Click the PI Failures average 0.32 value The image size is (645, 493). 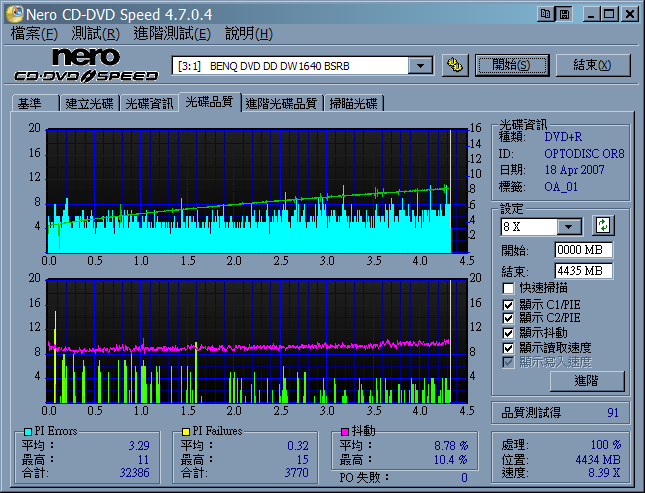[x=298, y=446]
